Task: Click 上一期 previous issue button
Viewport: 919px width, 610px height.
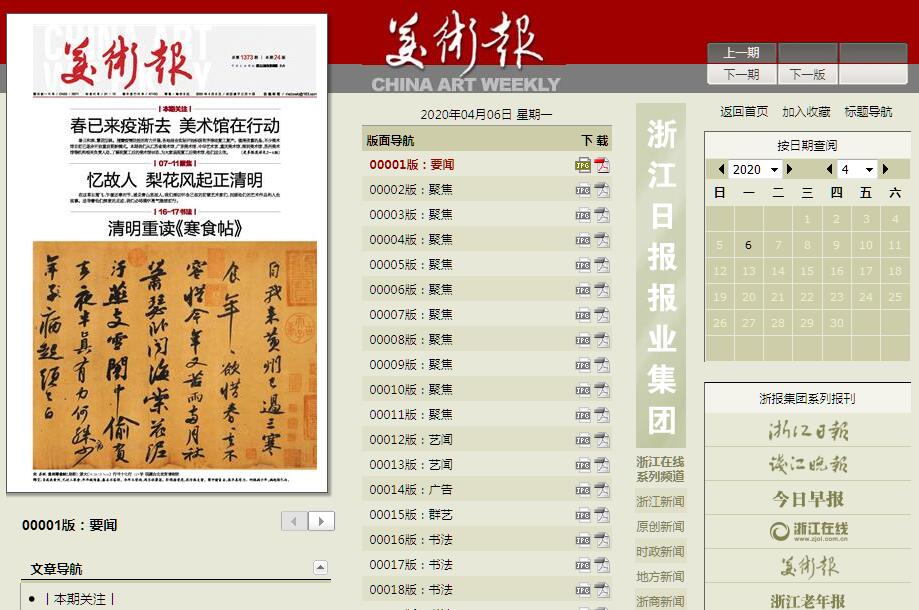Action: click(741, 53)
